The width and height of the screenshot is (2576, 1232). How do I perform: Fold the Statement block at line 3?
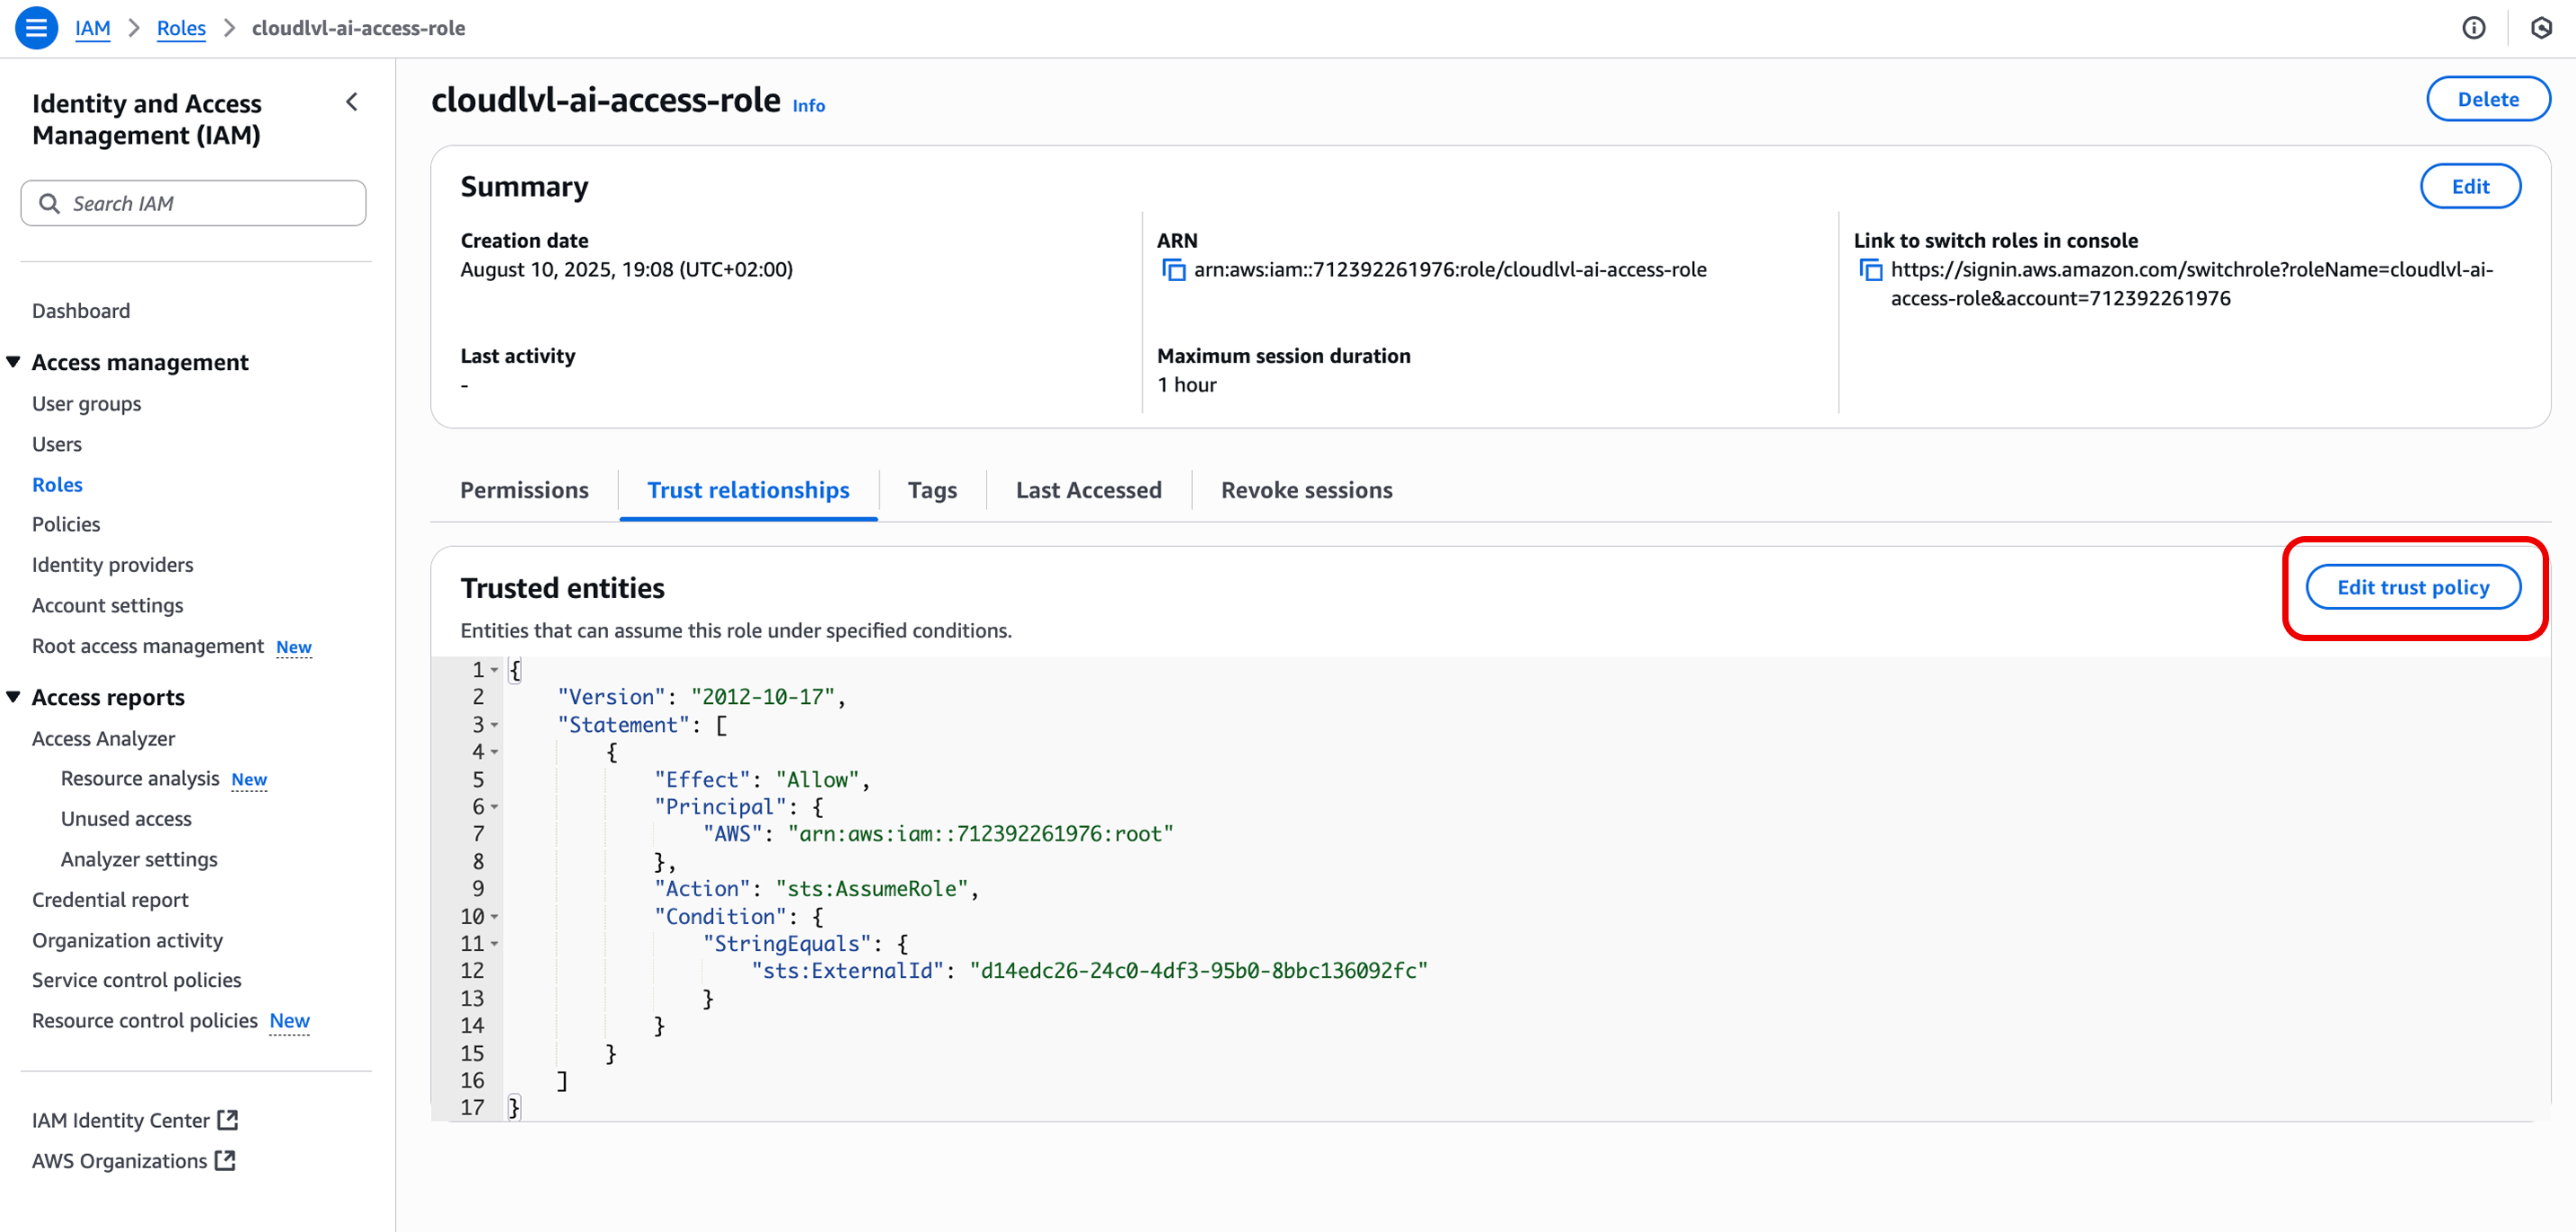tap(496, 725)
